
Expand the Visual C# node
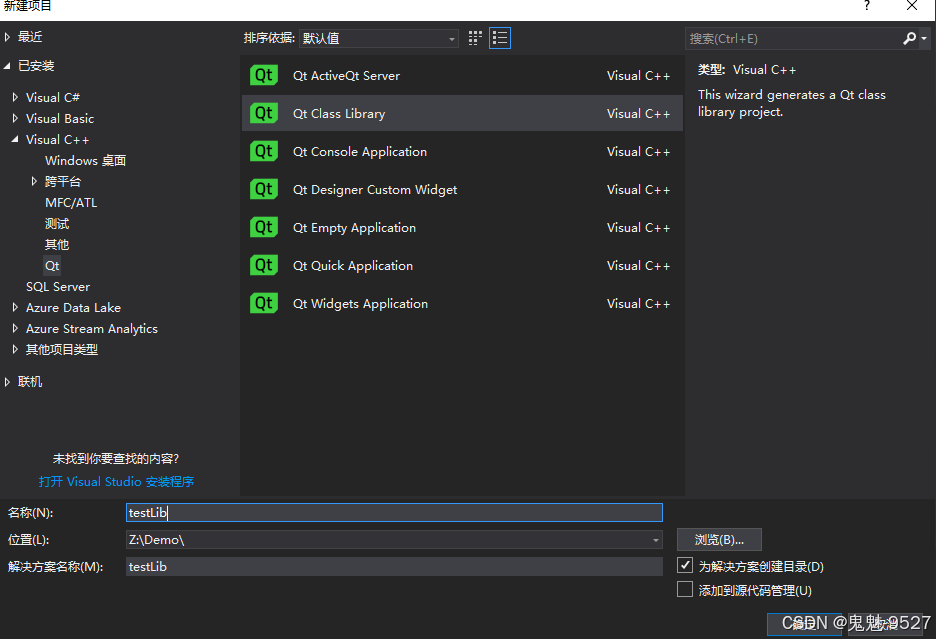click(16, 97)
